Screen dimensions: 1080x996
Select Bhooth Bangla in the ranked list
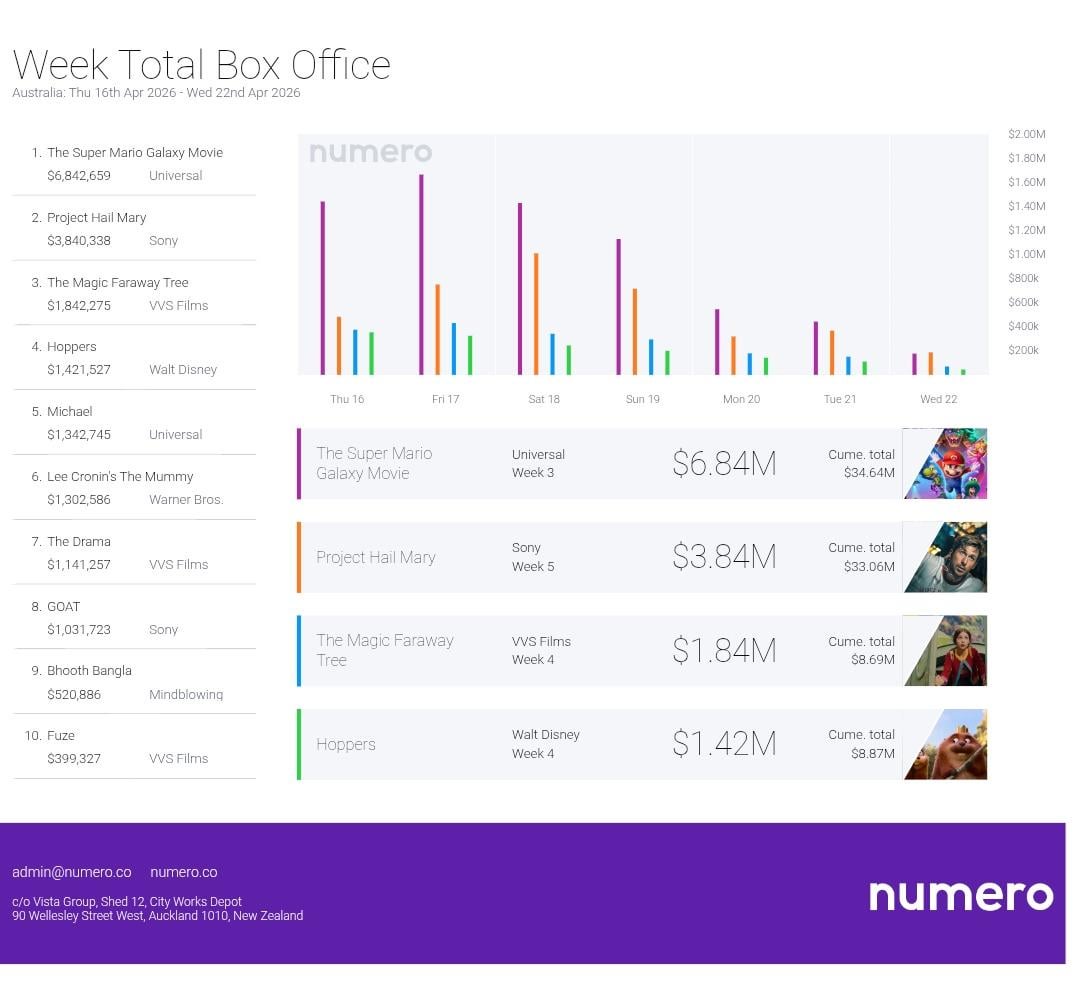click(x=89, y=671)
